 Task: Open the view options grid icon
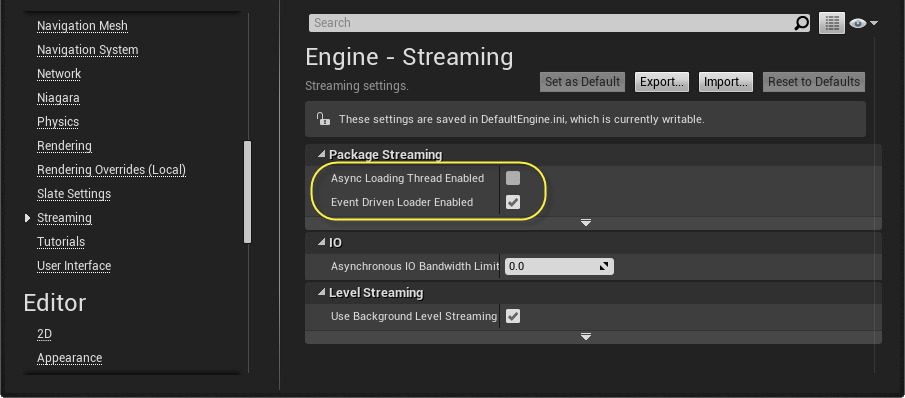pos(832,23)
